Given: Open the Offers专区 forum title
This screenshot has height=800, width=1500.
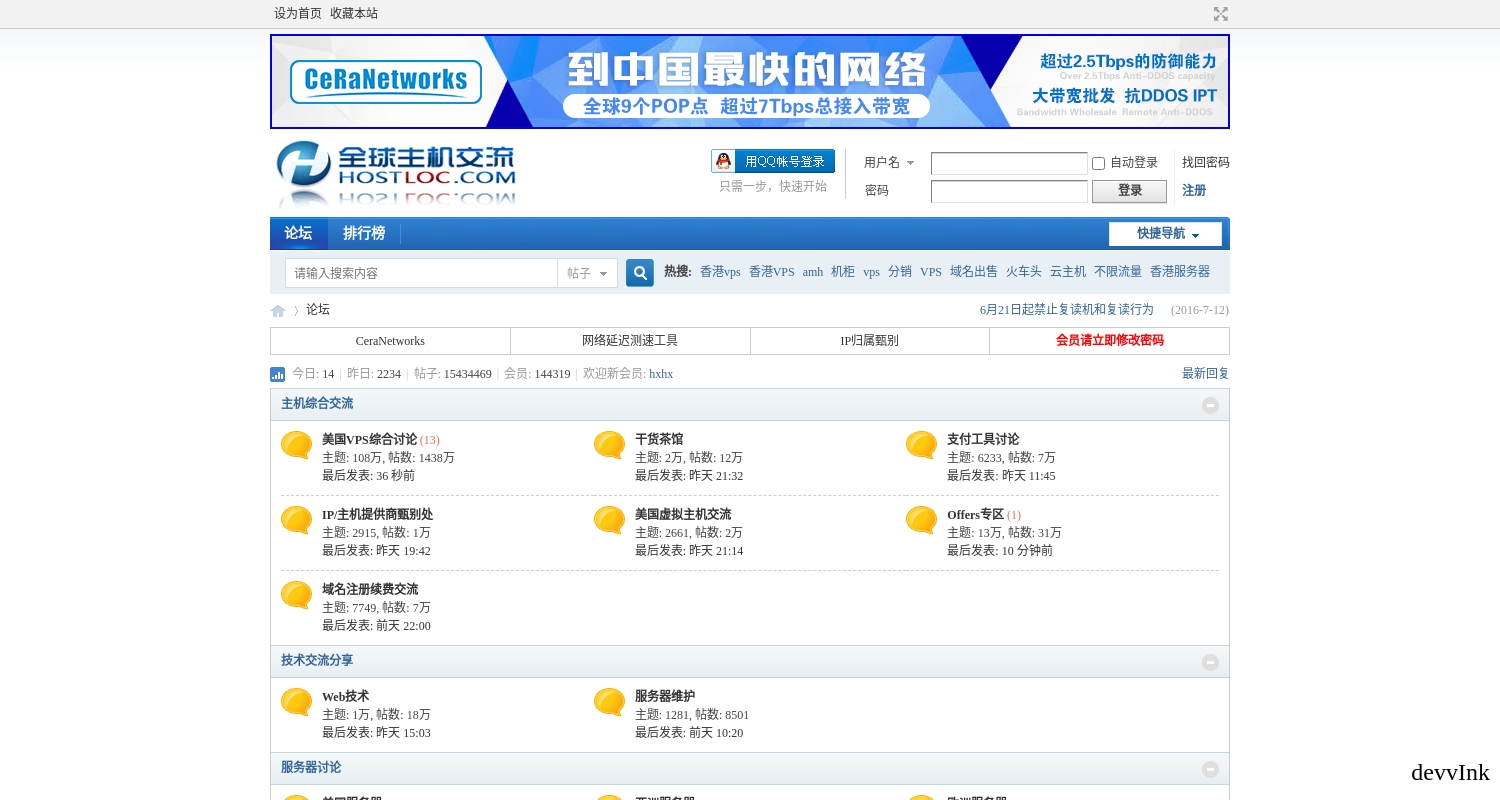Looking at the screenshot, I should [975, 515].
